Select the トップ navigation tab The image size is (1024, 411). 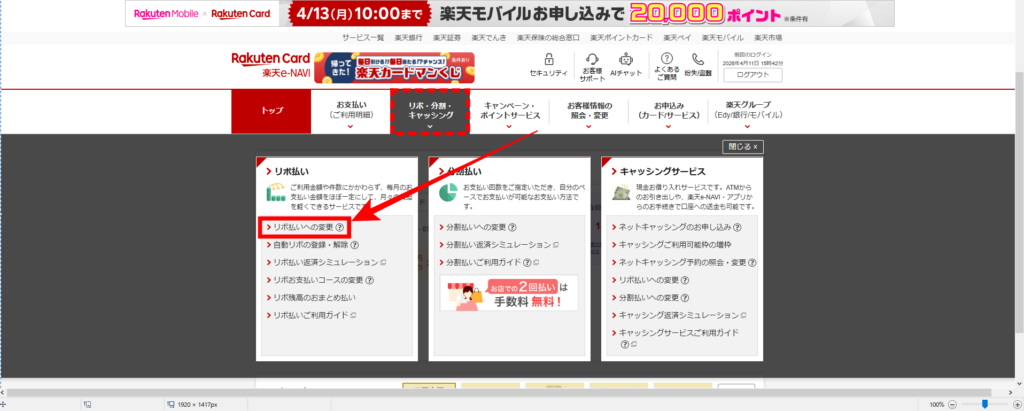click(x=271, y=111)
